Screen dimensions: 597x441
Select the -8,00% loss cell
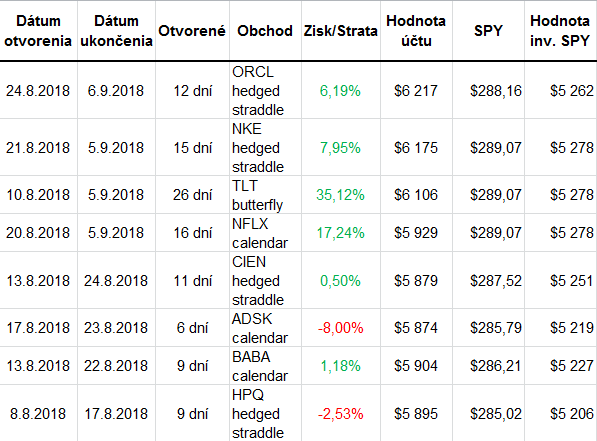[x=341, y=328]
